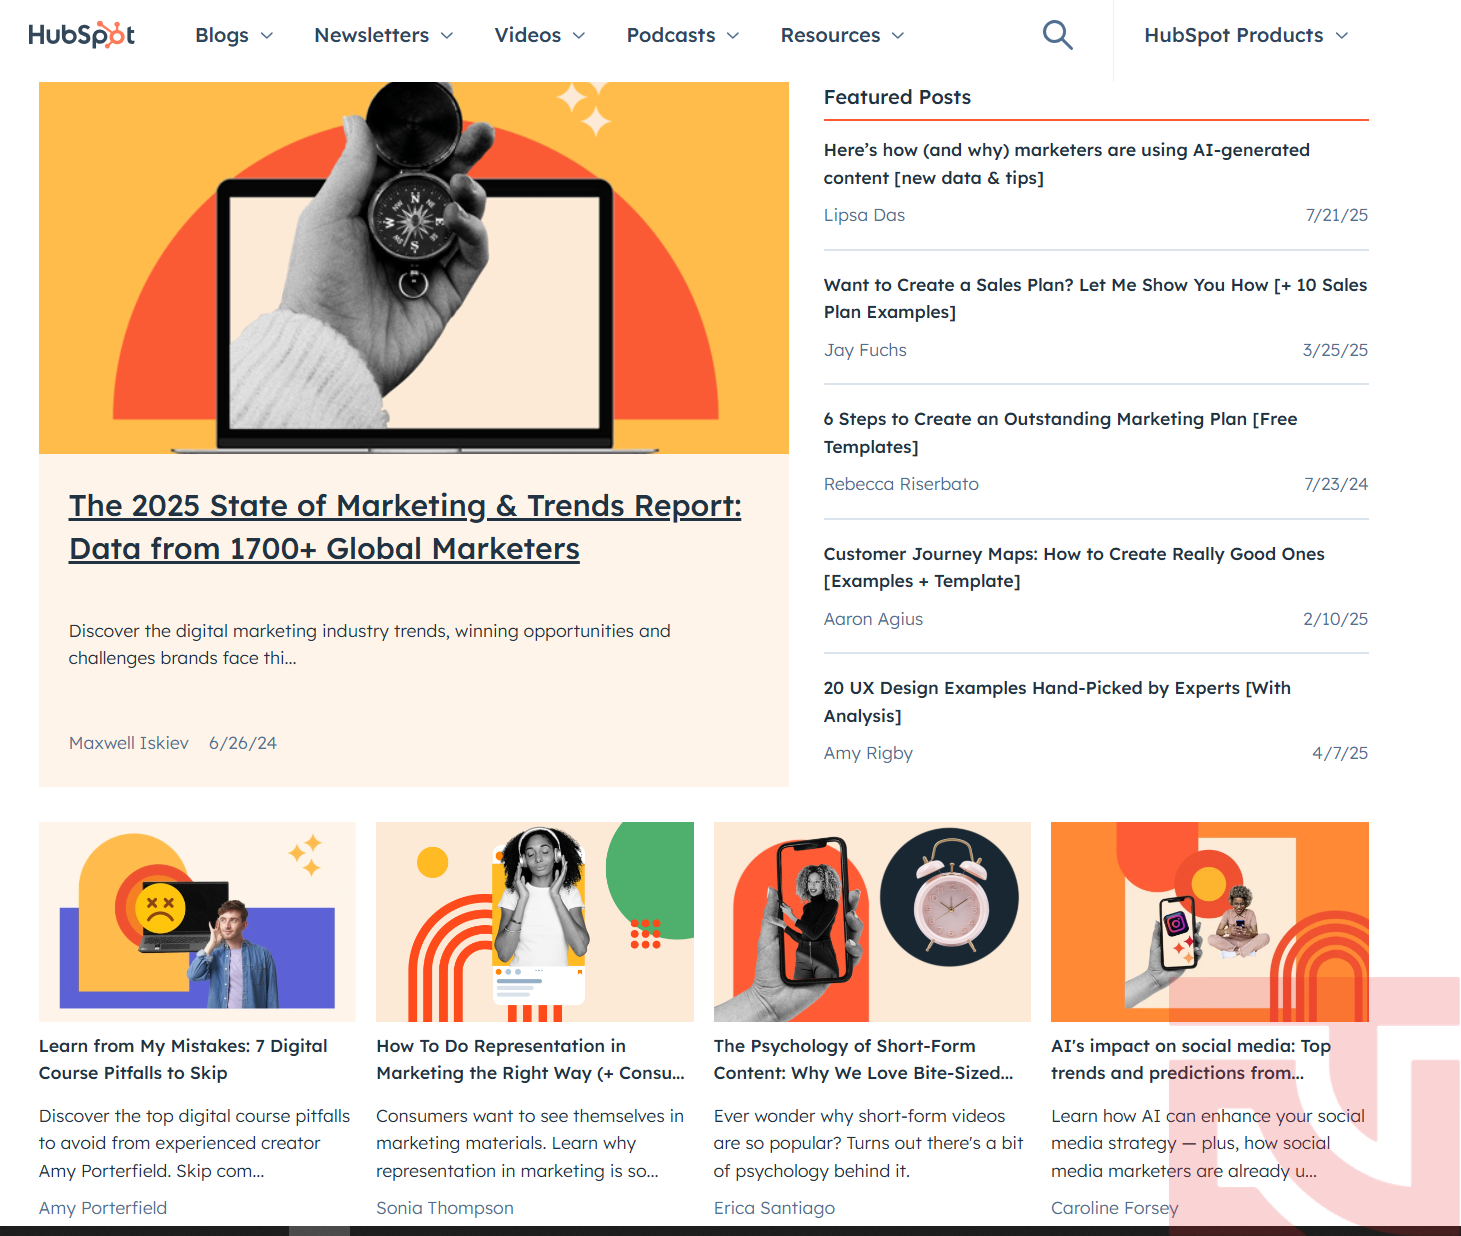Click the Featured Posts heading
1461x1236 pixels.
[897, 97]
